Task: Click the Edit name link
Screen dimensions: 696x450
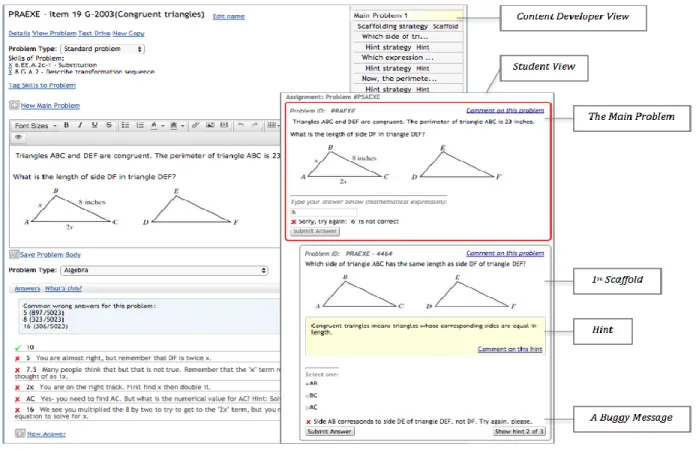Action: [x=229, y=16]
